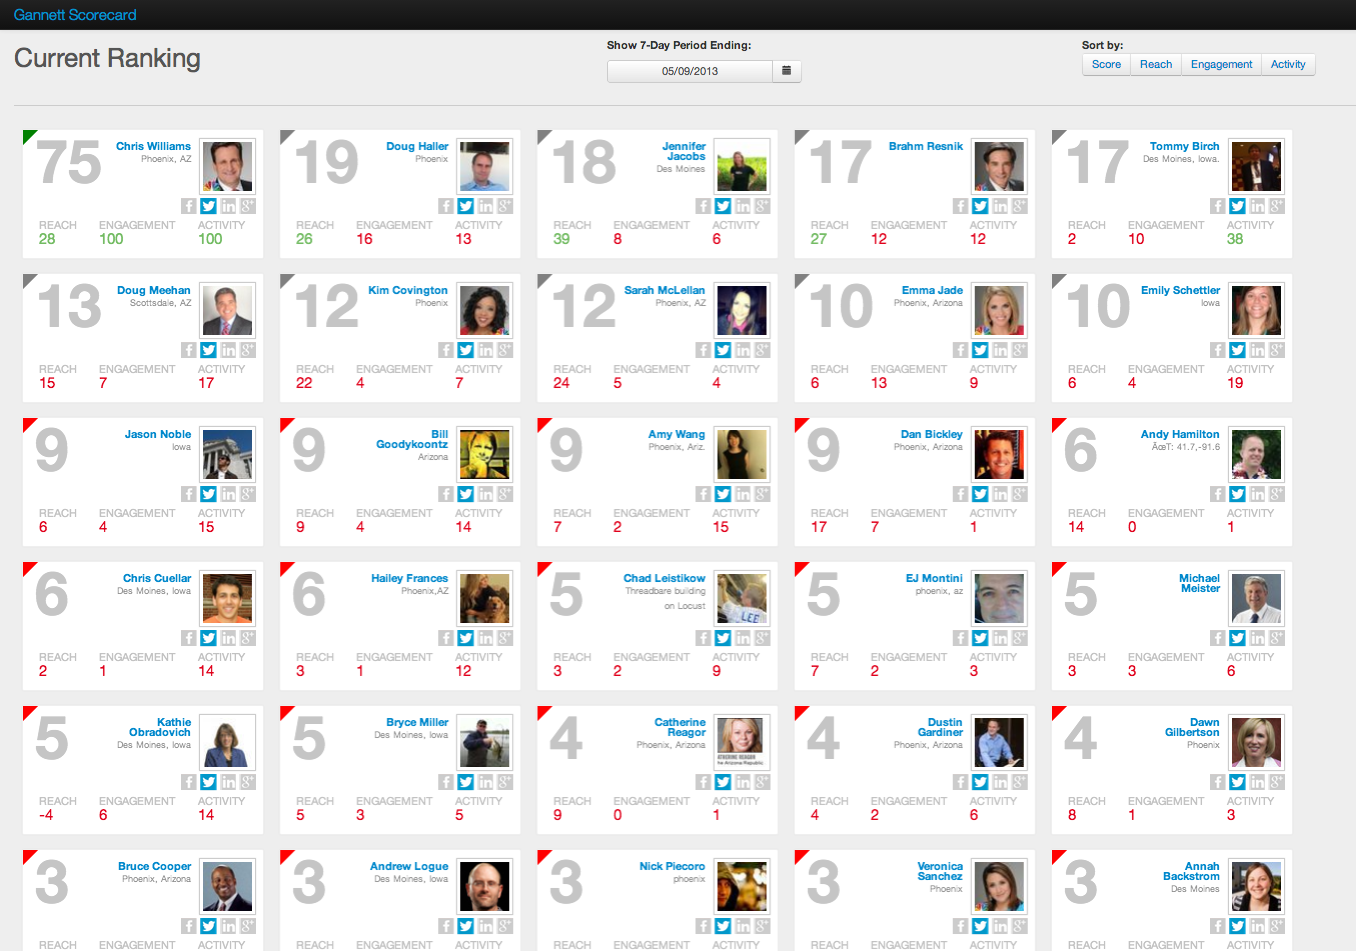Switch sorting to Engagement

click(1221, 63)
